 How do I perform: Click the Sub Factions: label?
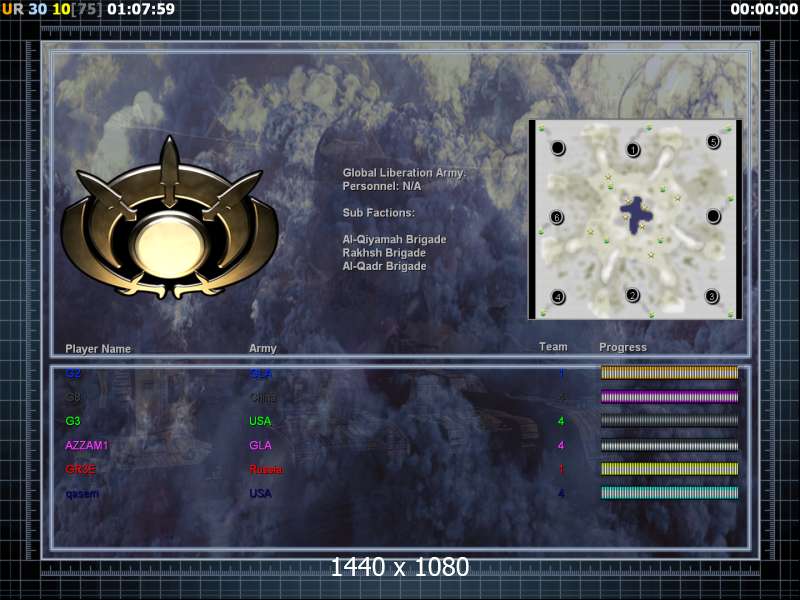click(379, 213)
